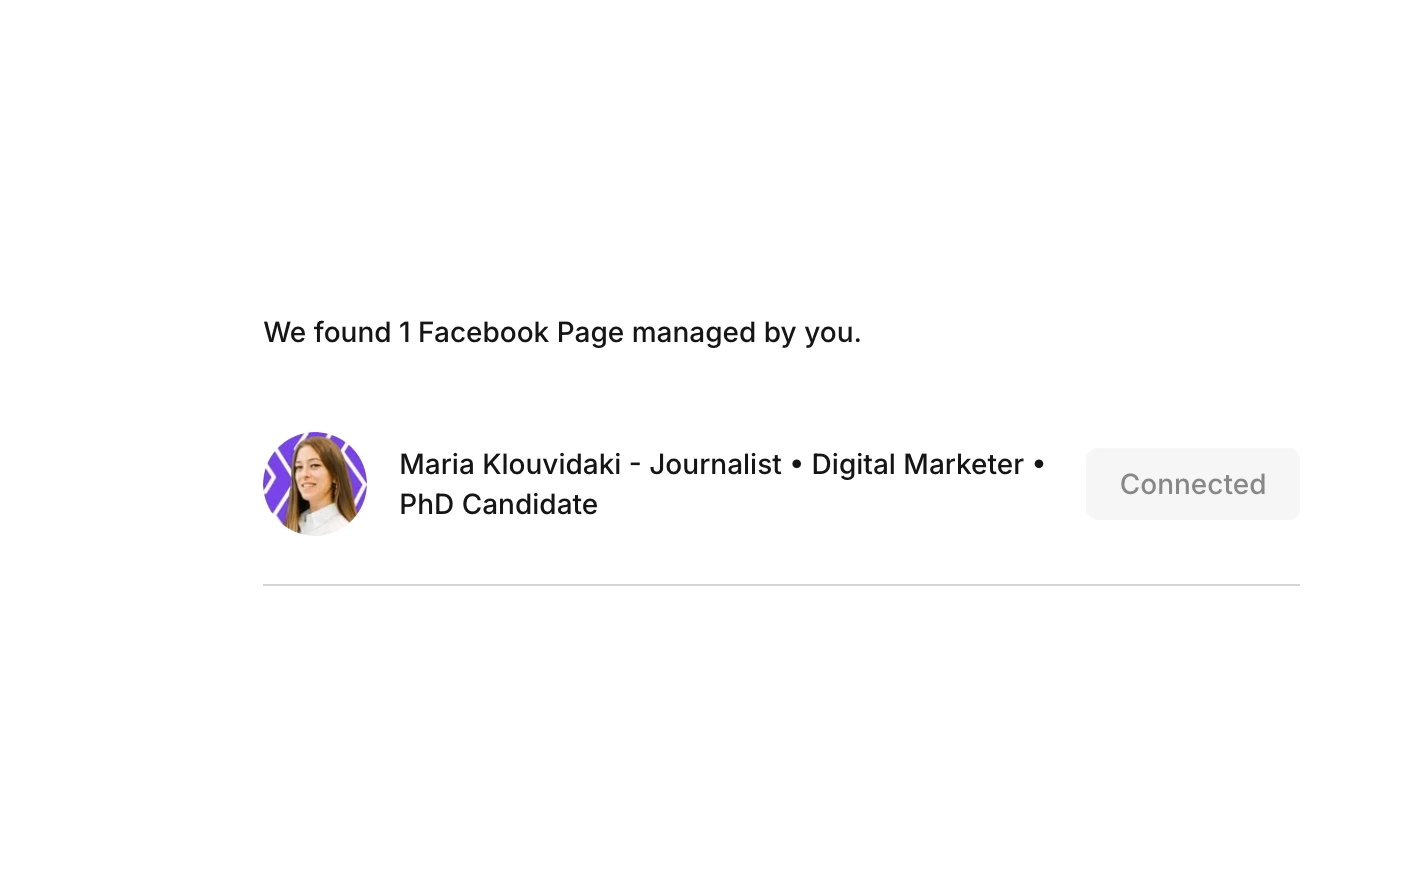The width and height of the screenshot is (1412, 884).
Task: Click the purple-background profile photo
Action: [315, 484]
